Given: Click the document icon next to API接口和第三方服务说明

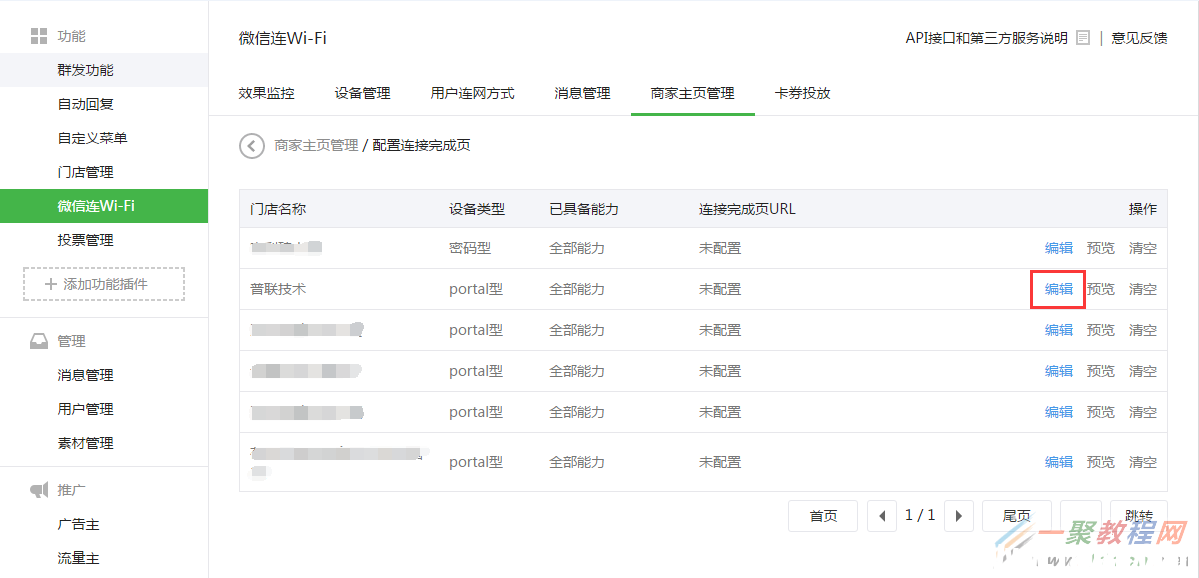Looking at the screenshot, I should [1083, 38].
